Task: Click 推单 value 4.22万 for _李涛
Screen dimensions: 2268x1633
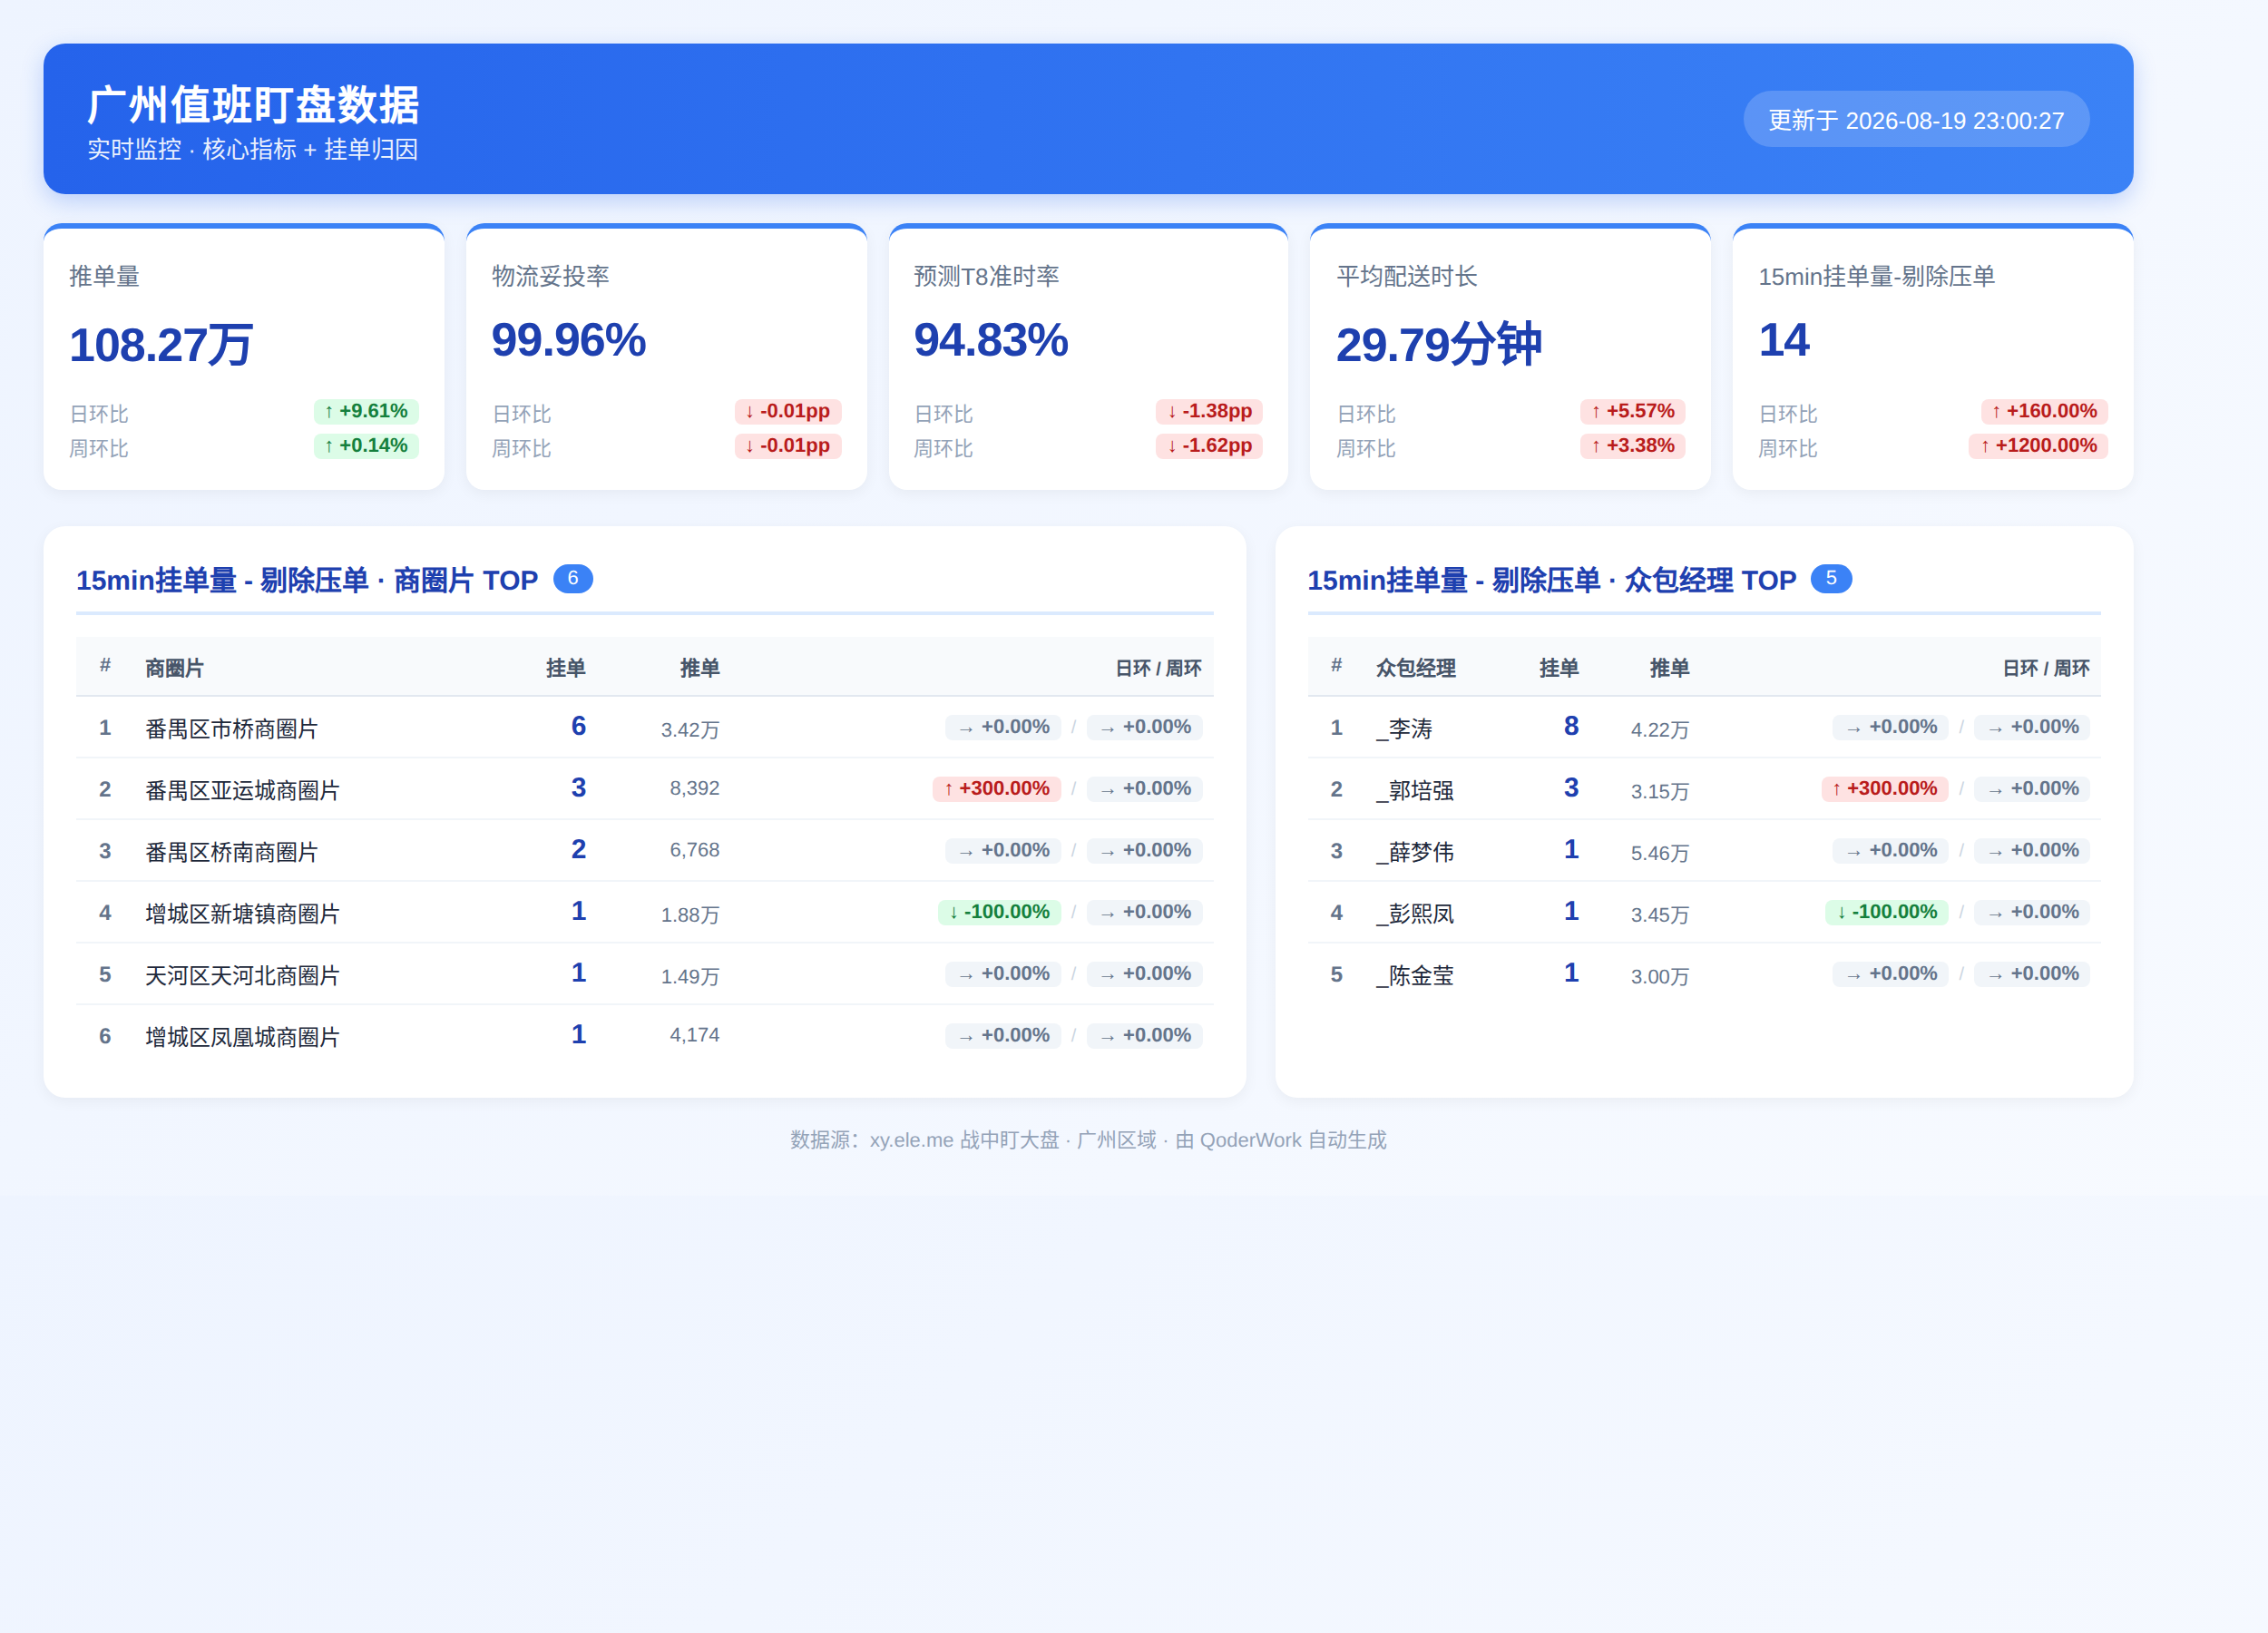Action: 1660,729
